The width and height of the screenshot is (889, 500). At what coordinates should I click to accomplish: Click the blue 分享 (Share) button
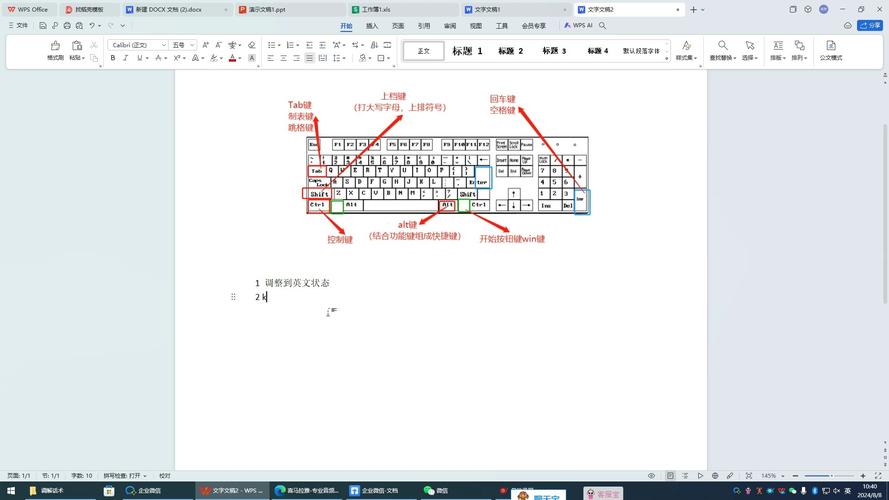pyautogui.click(x=872, y=25)
